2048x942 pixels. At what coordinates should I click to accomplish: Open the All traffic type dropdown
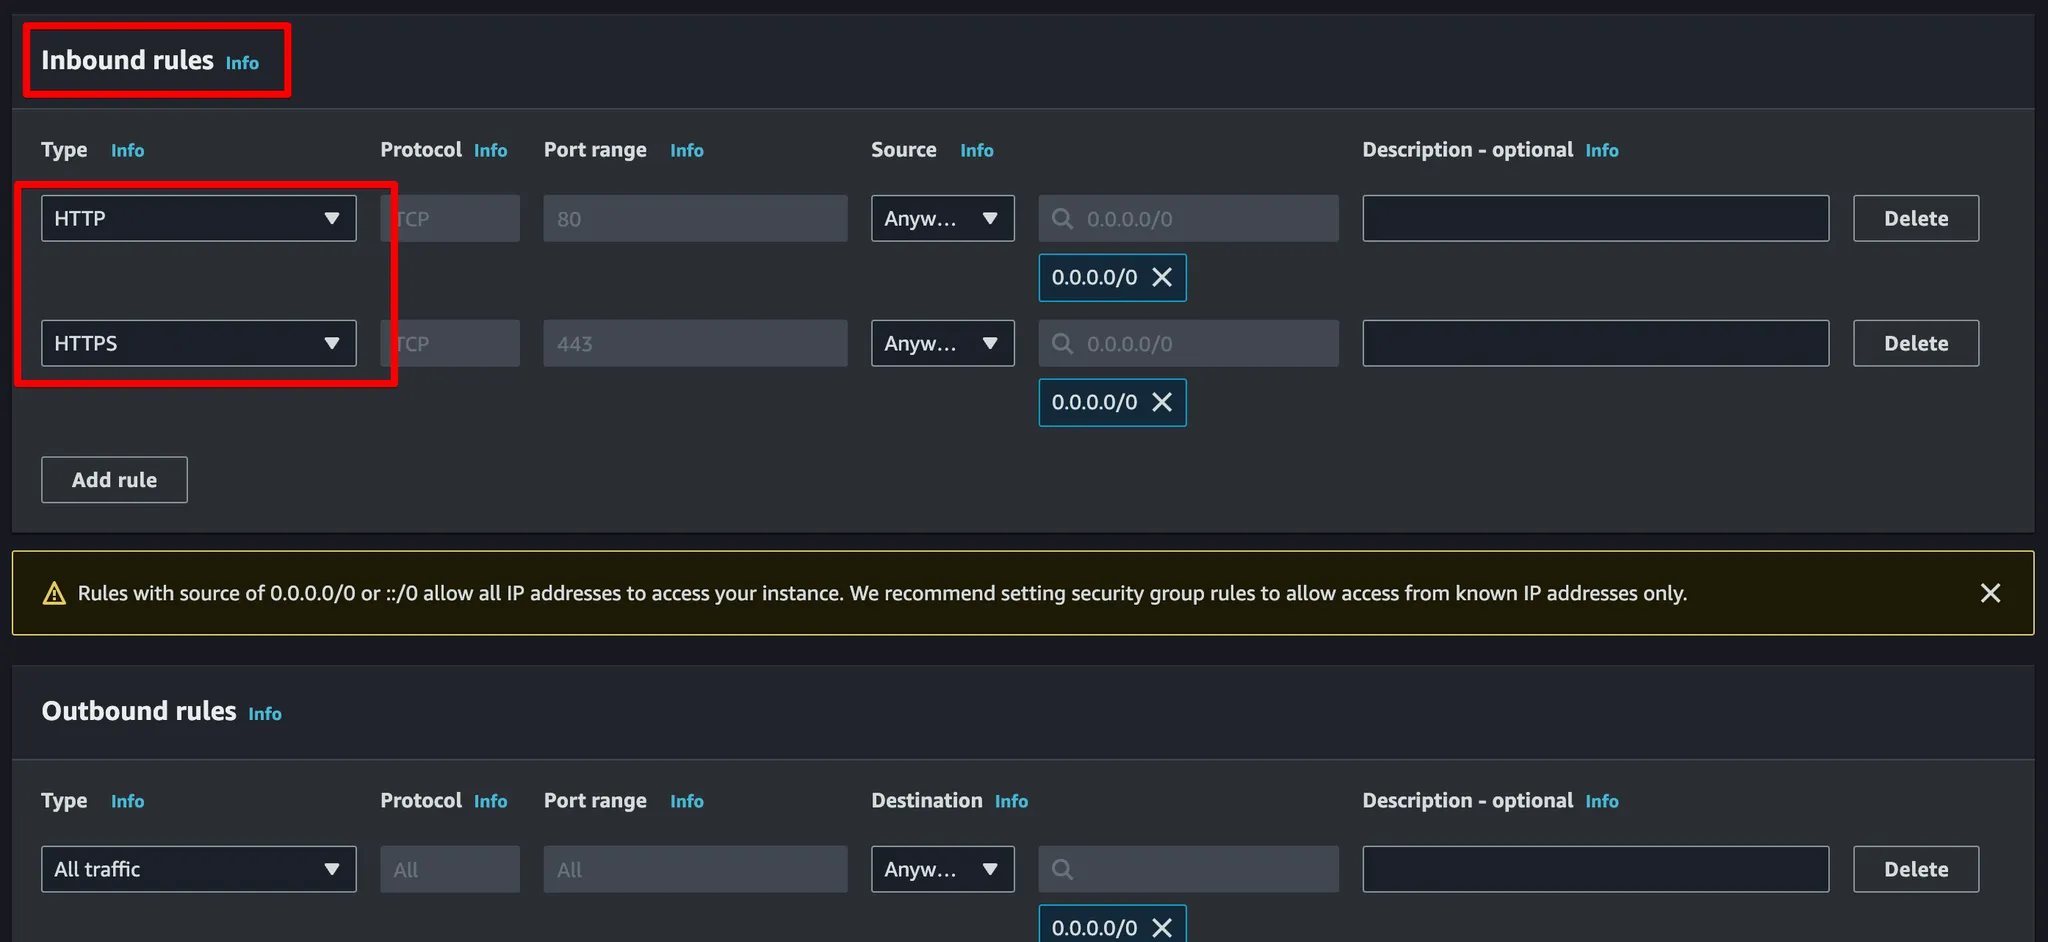198,870
